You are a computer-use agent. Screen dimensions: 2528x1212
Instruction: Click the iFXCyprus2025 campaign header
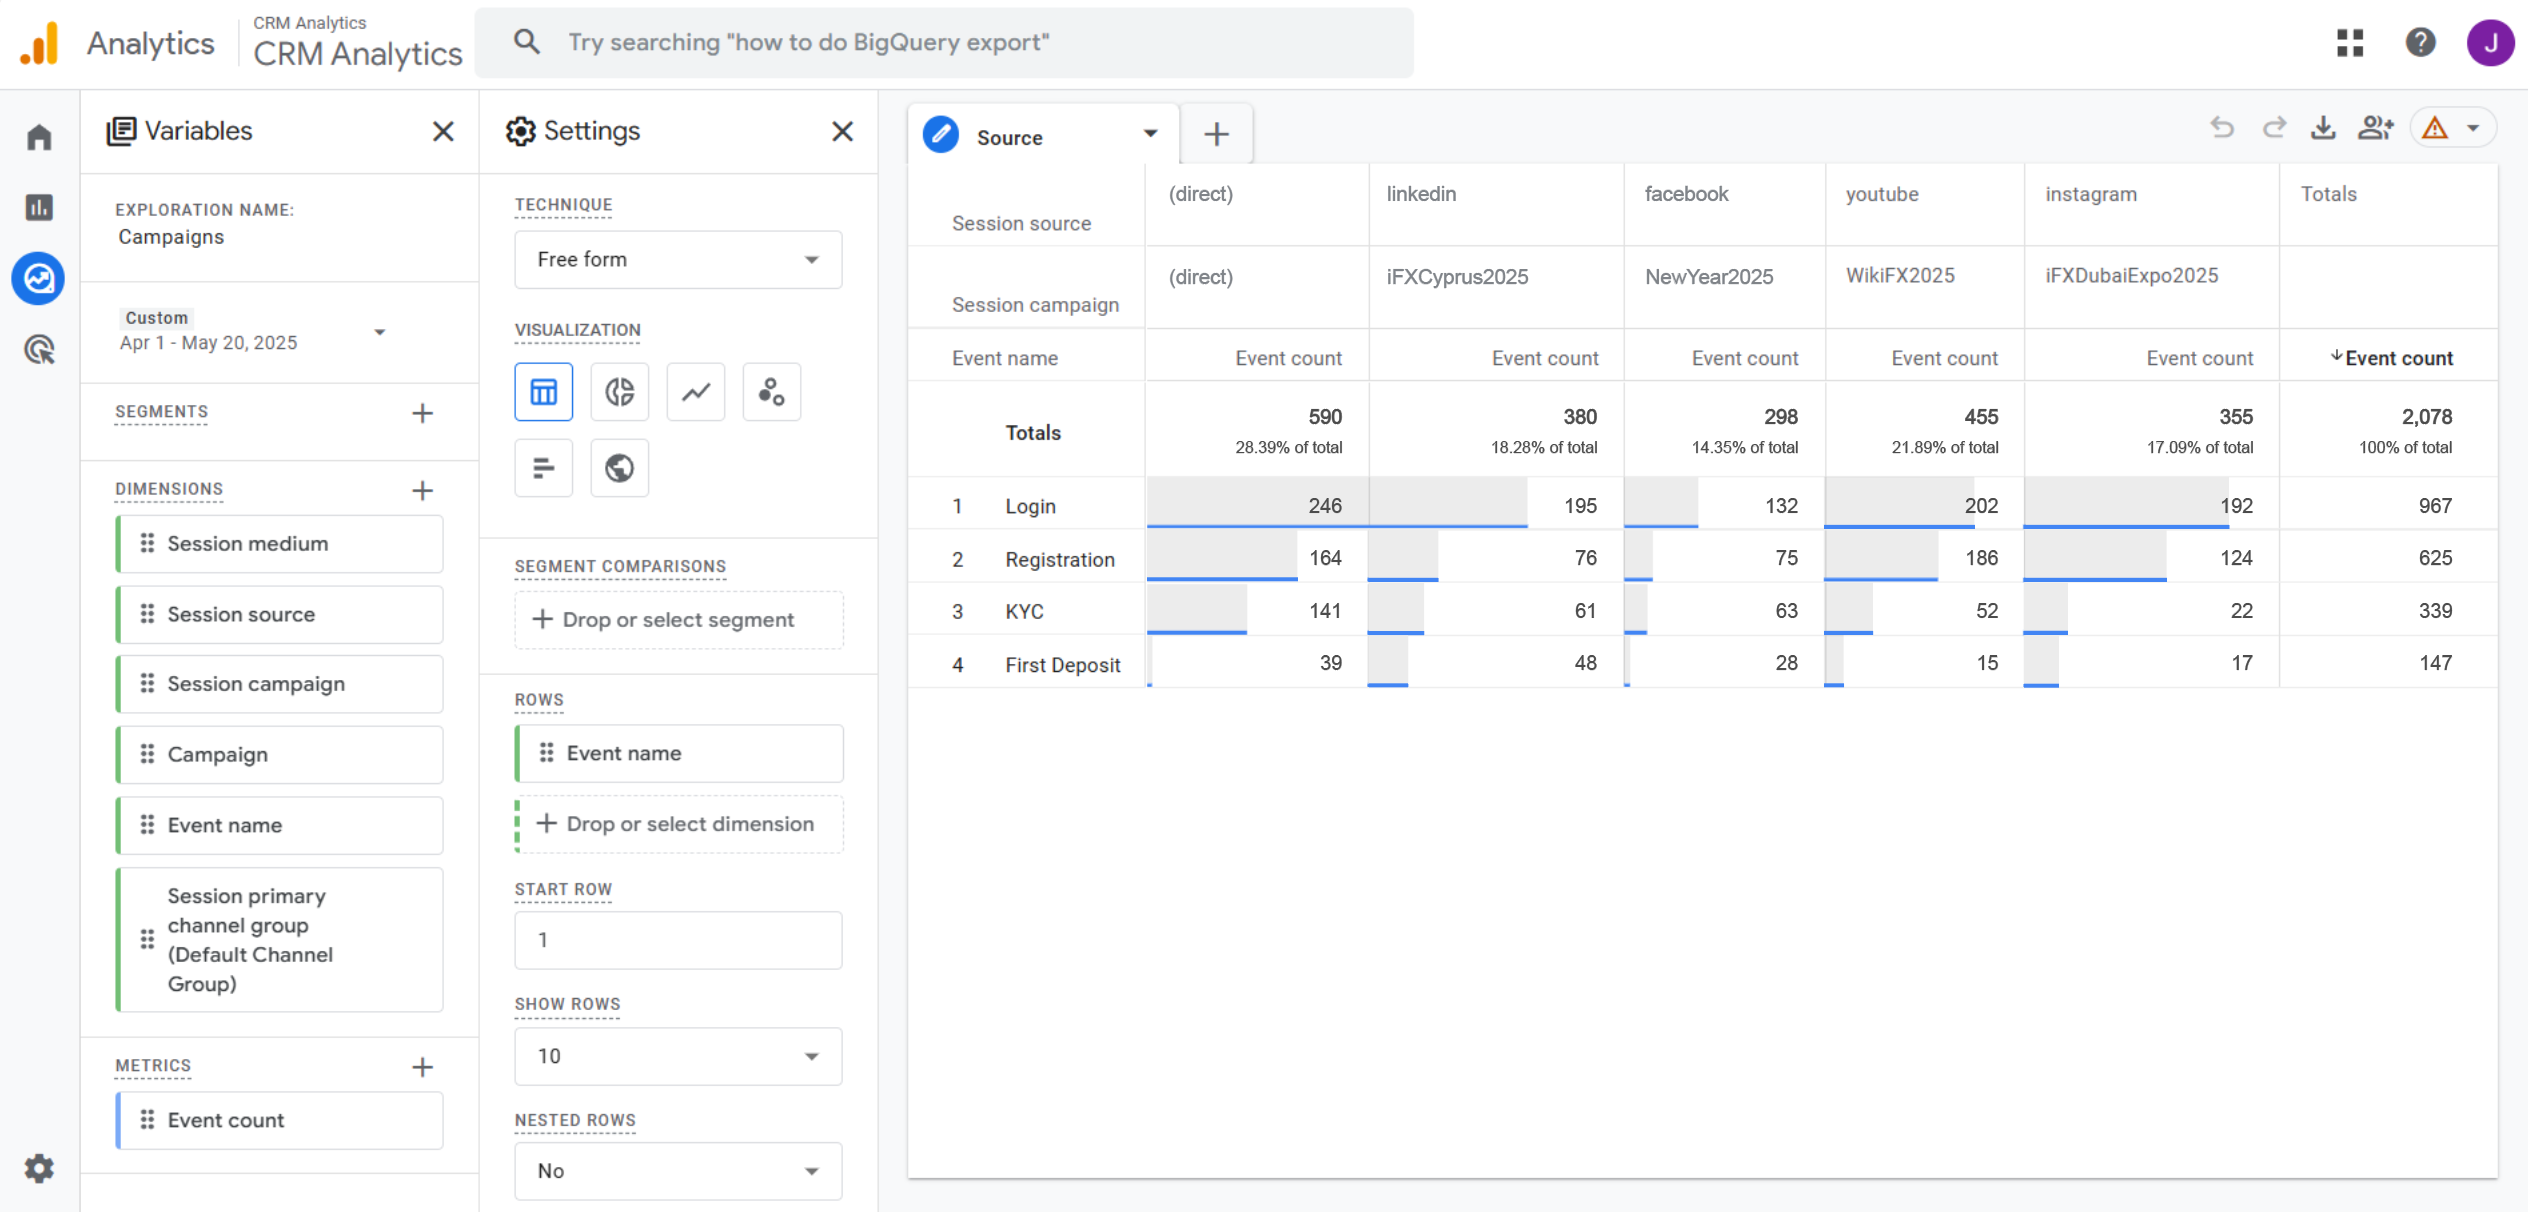pos(1457,277)
